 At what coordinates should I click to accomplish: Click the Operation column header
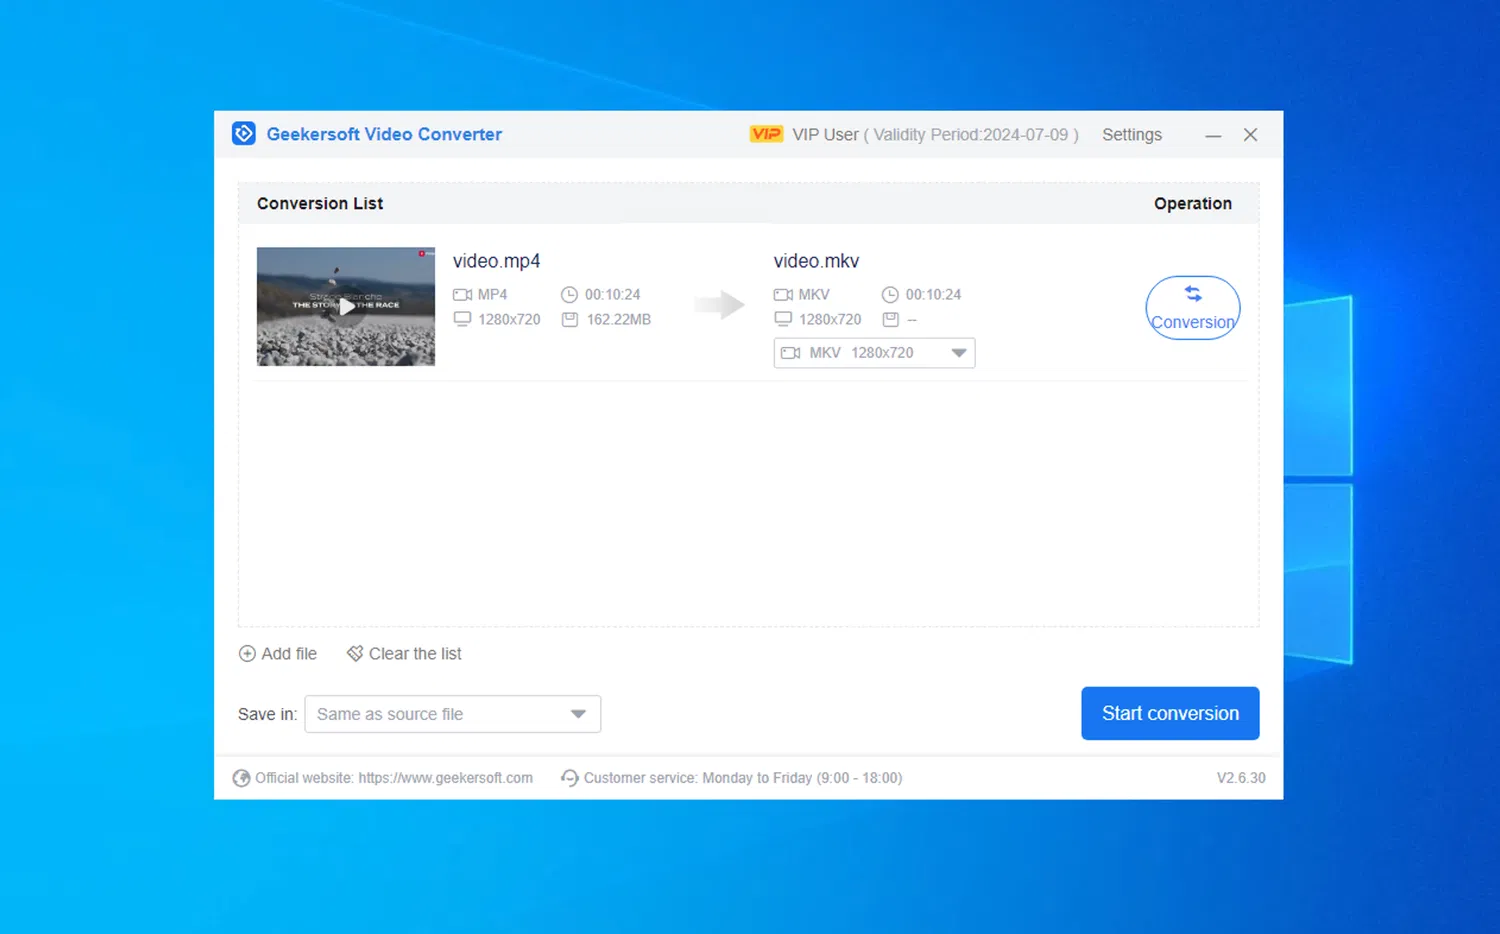point(1193,204)
